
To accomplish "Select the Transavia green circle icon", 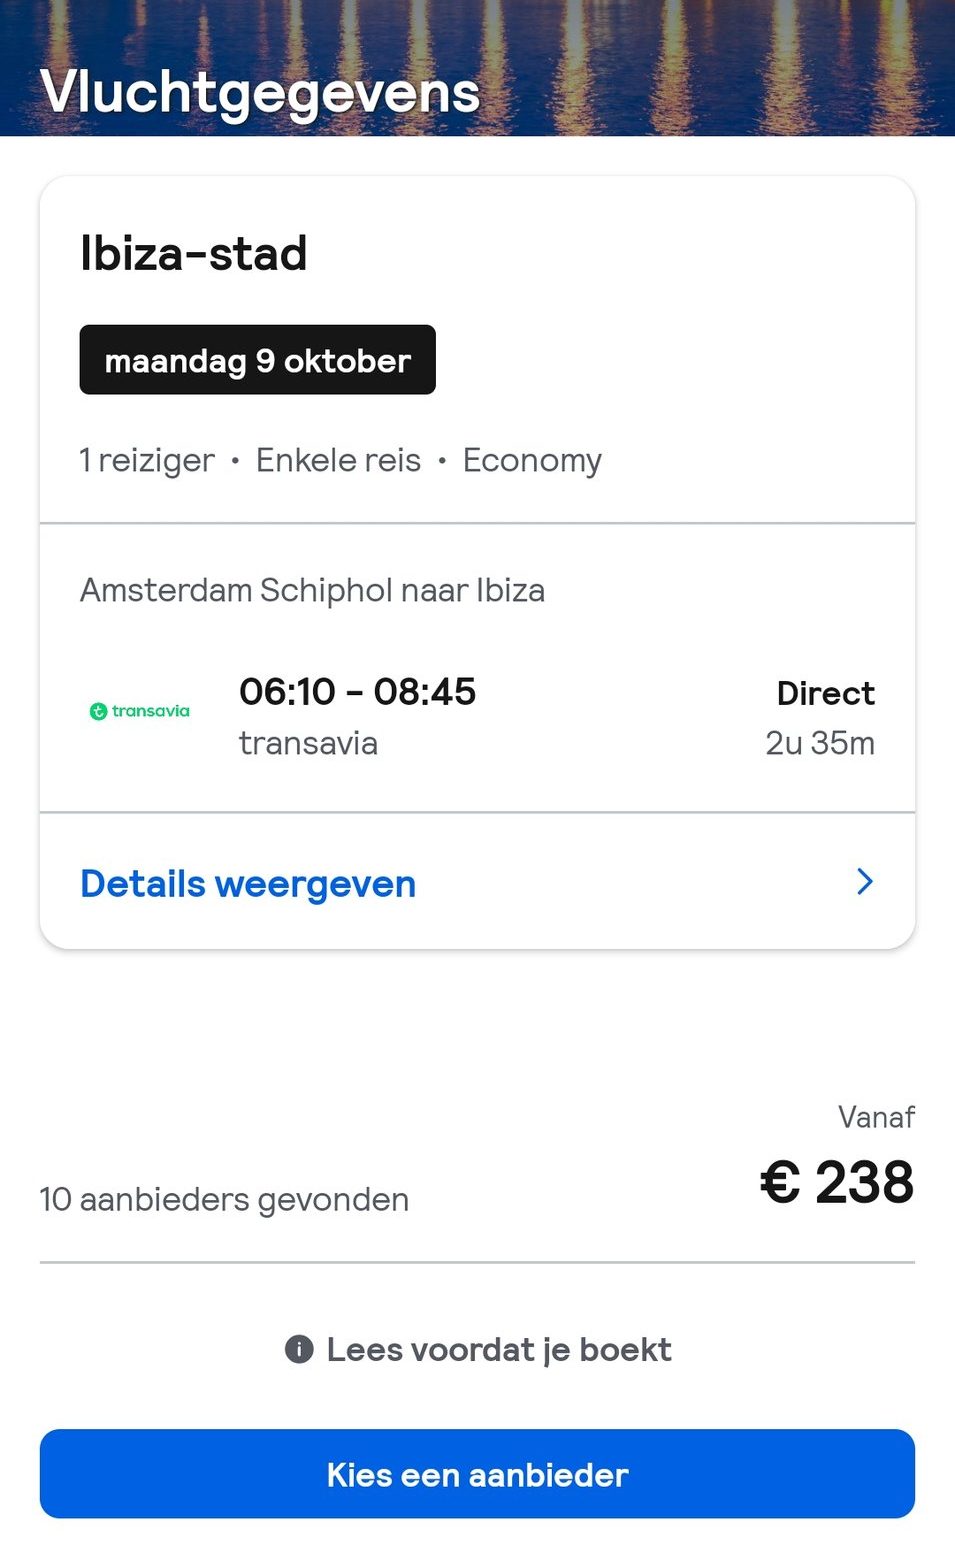I will point(98,711).
